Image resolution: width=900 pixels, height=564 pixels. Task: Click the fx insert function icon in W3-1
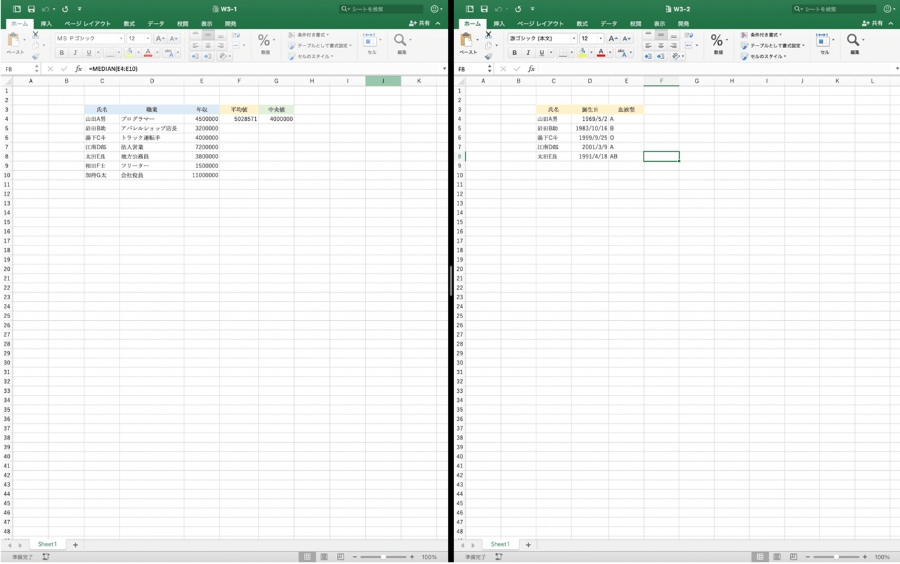(79, 69)
